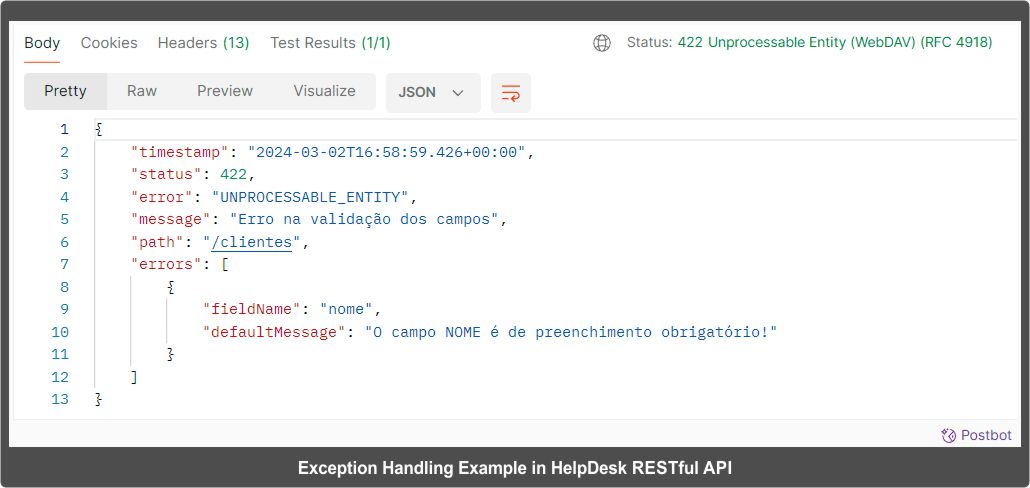Open Postbot assistant
The image size is (1030, 488).
976,435
